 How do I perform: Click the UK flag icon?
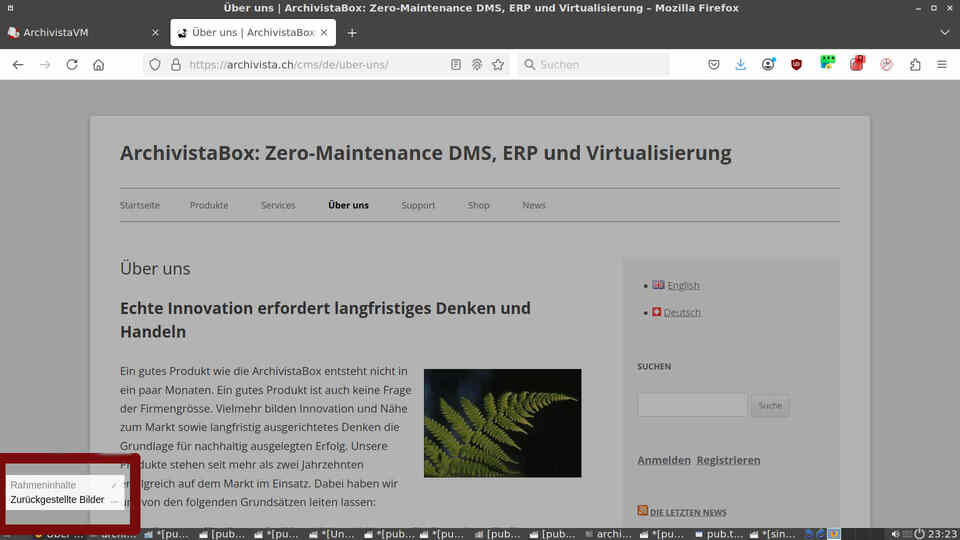point(658,285)
